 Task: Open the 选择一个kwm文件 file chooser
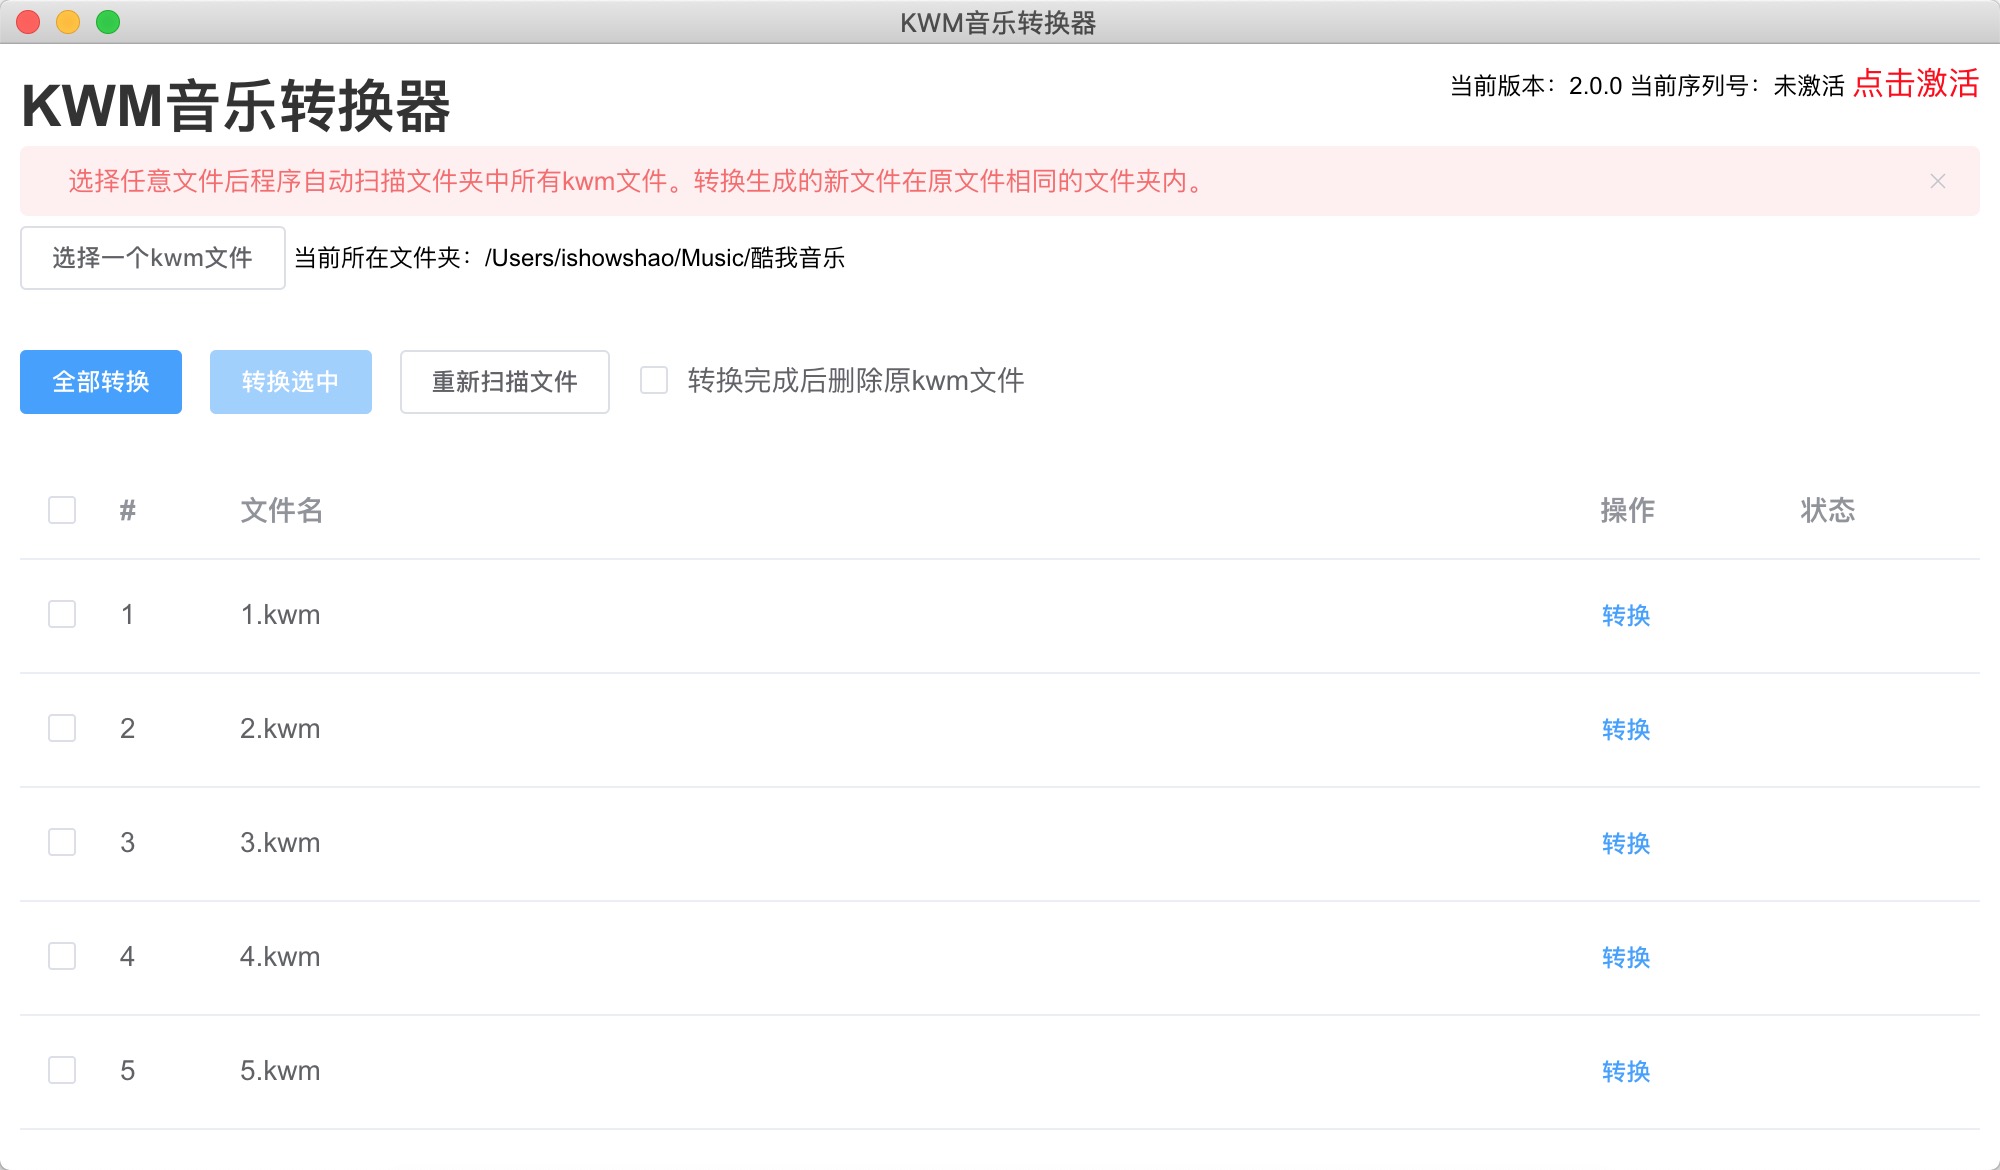point(152,258)
